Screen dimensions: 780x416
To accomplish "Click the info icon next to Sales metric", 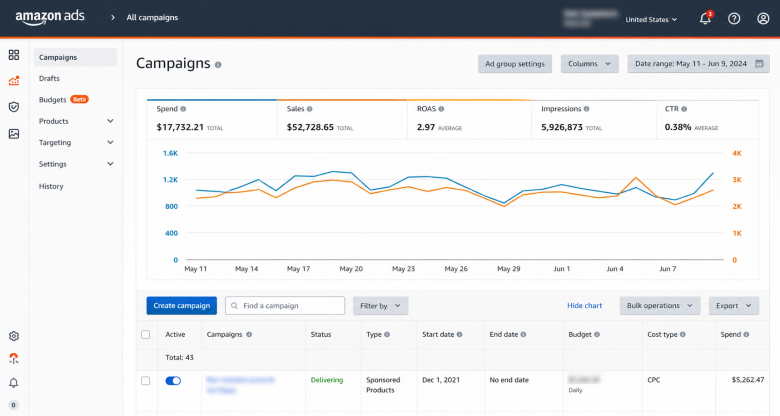I will 309,109.
